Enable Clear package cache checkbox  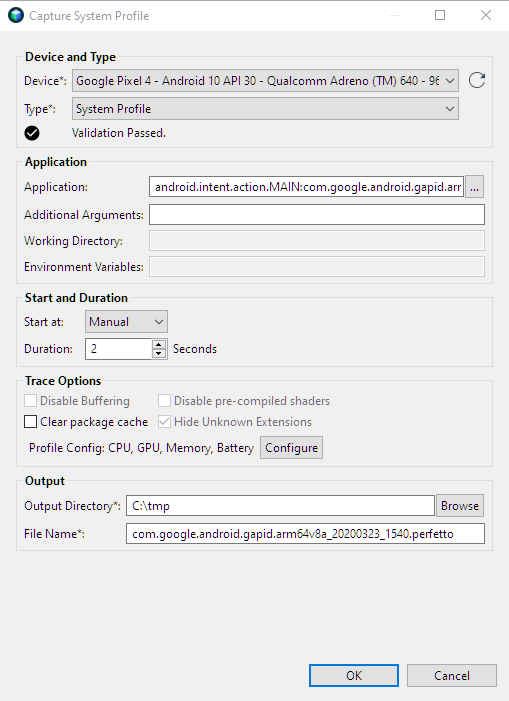pyautogui.click(x=30, y=422)
